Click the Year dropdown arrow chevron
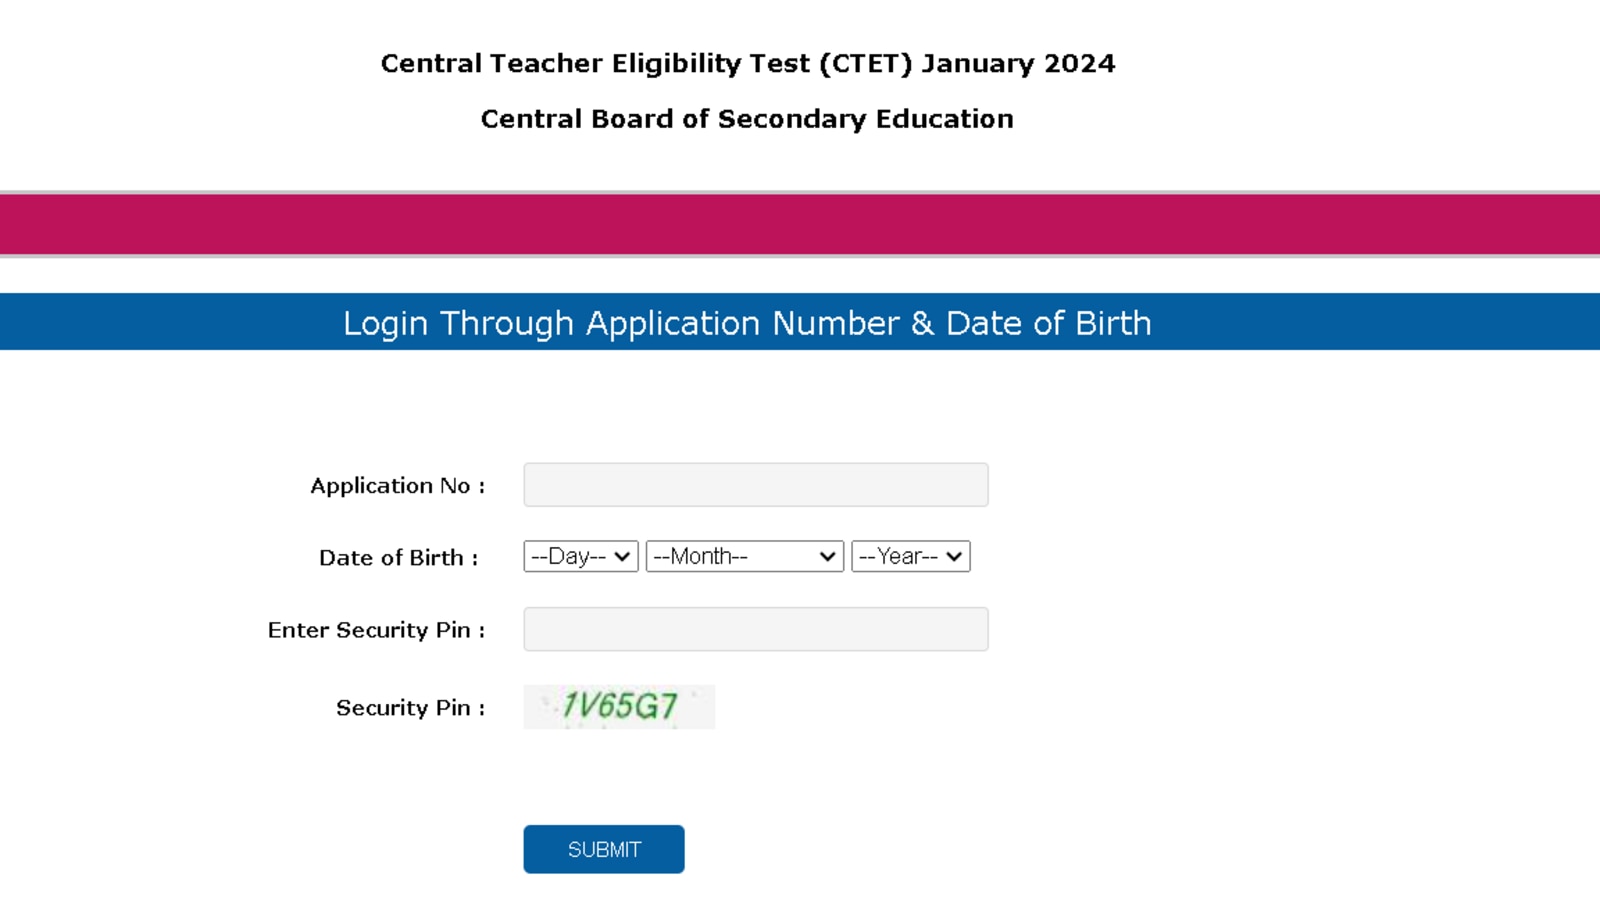The width and height of the screenshot is (1600, 900). click(954, 557)
